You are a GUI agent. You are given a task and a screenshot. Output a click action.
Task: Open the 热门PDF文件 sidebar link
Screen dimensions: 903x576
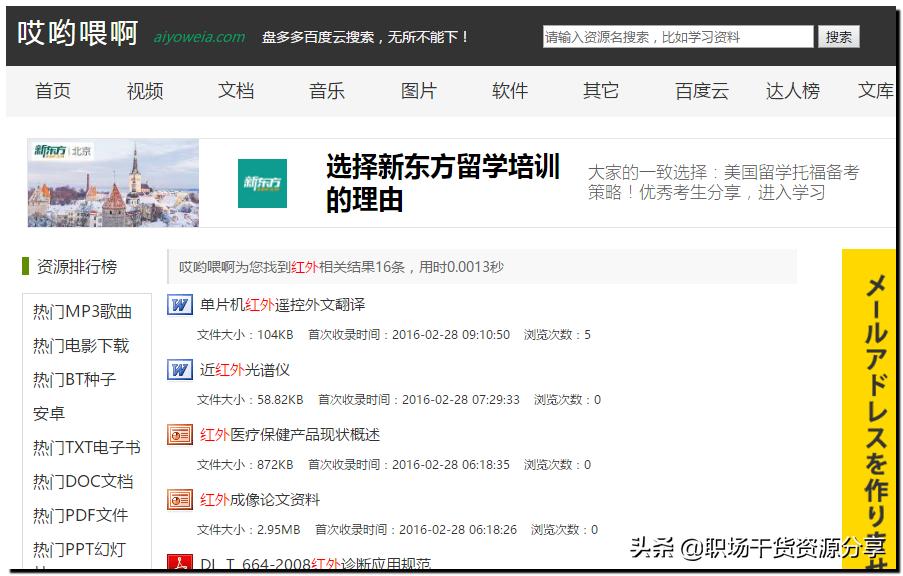(x=80, y=516)
